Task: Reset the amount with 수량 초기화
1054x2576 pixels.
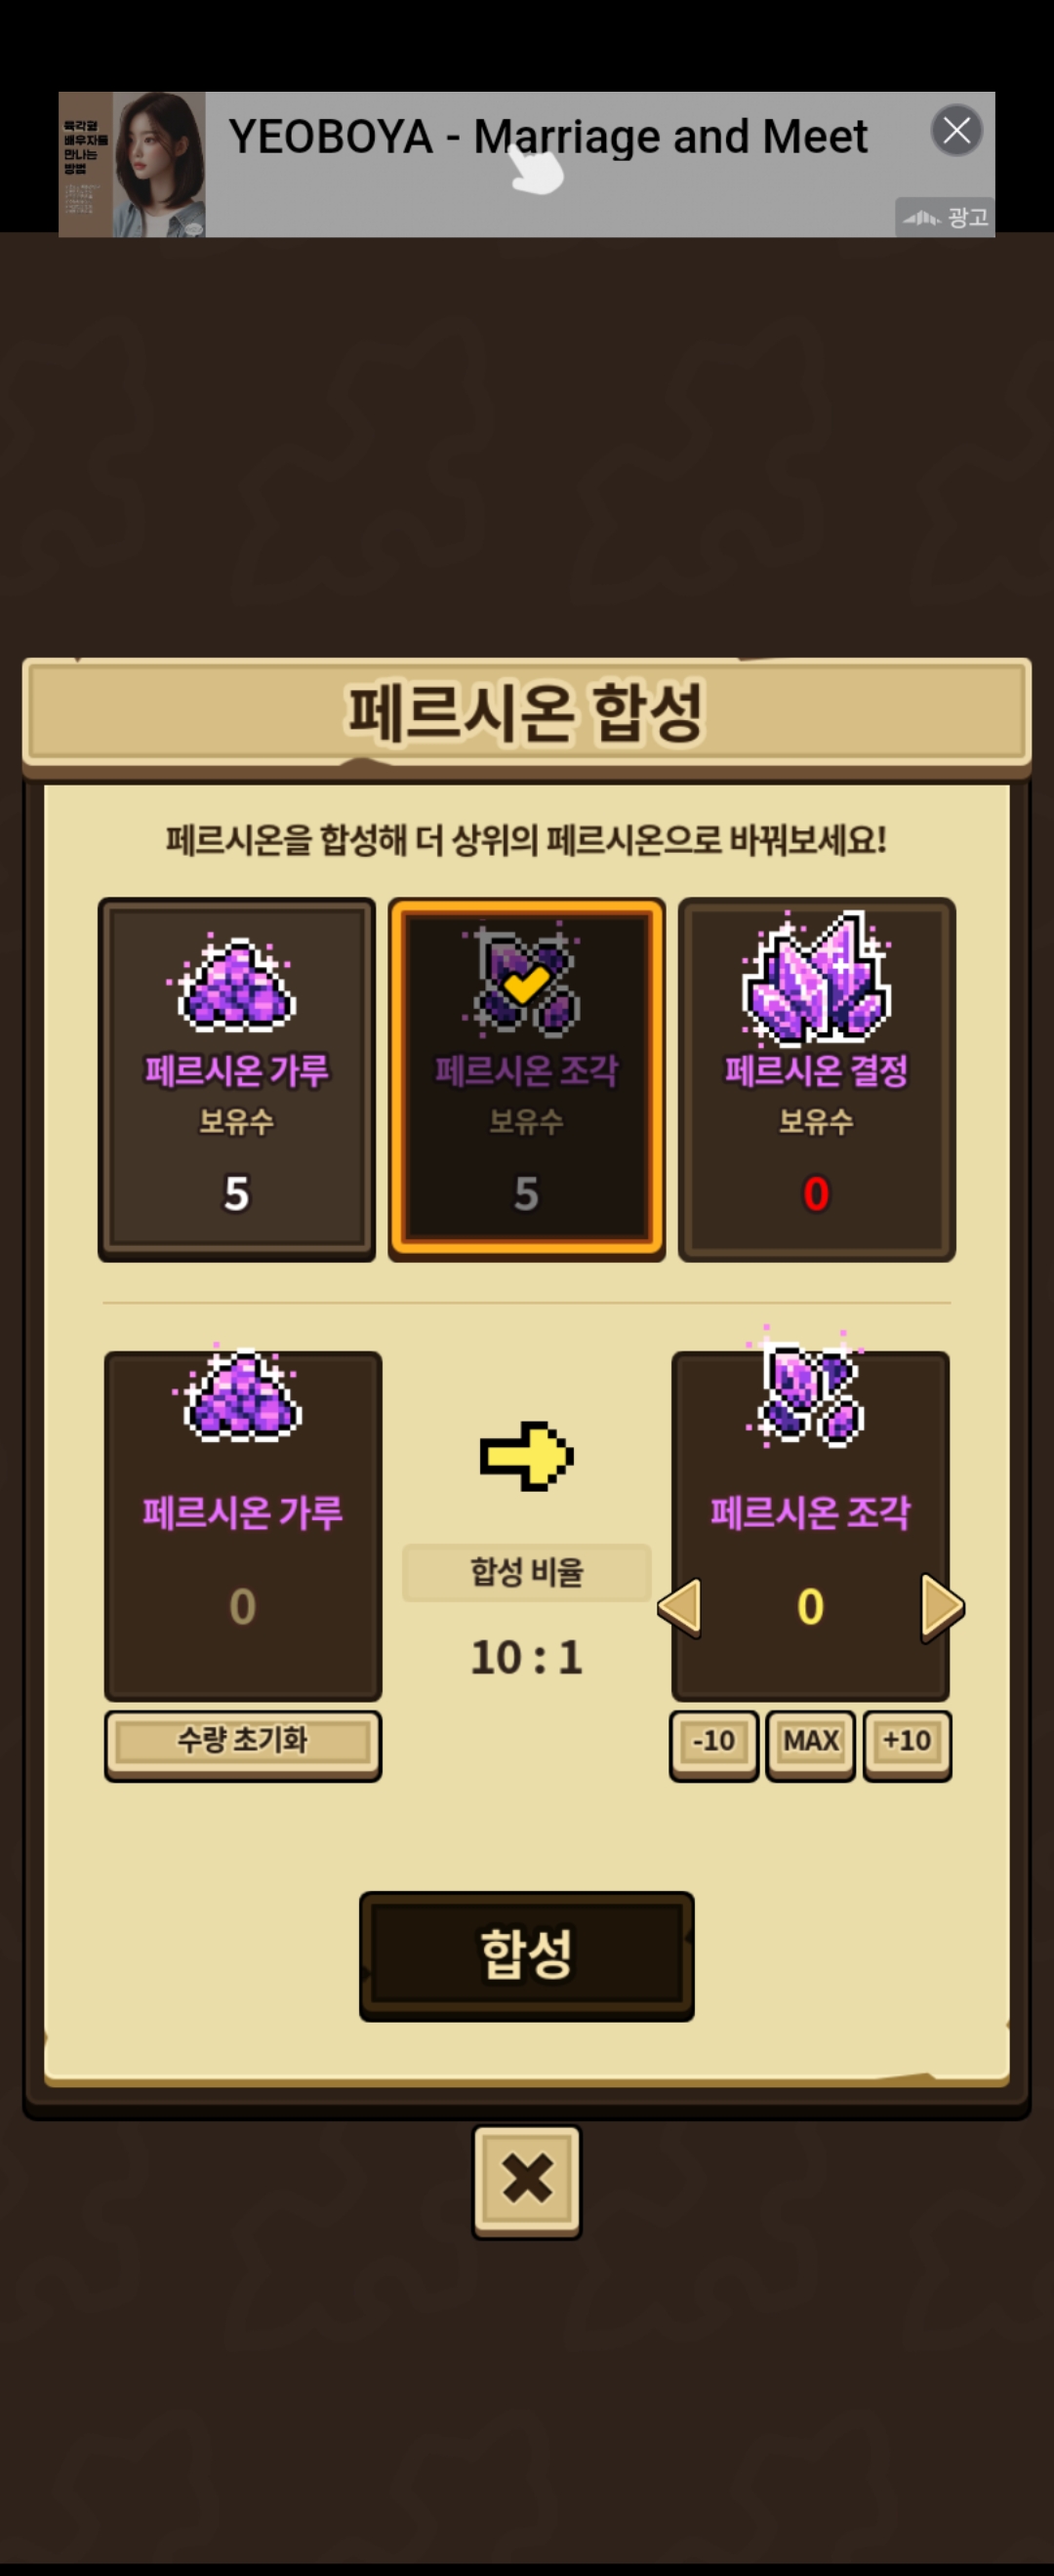Action: (x=243, y=1743)
